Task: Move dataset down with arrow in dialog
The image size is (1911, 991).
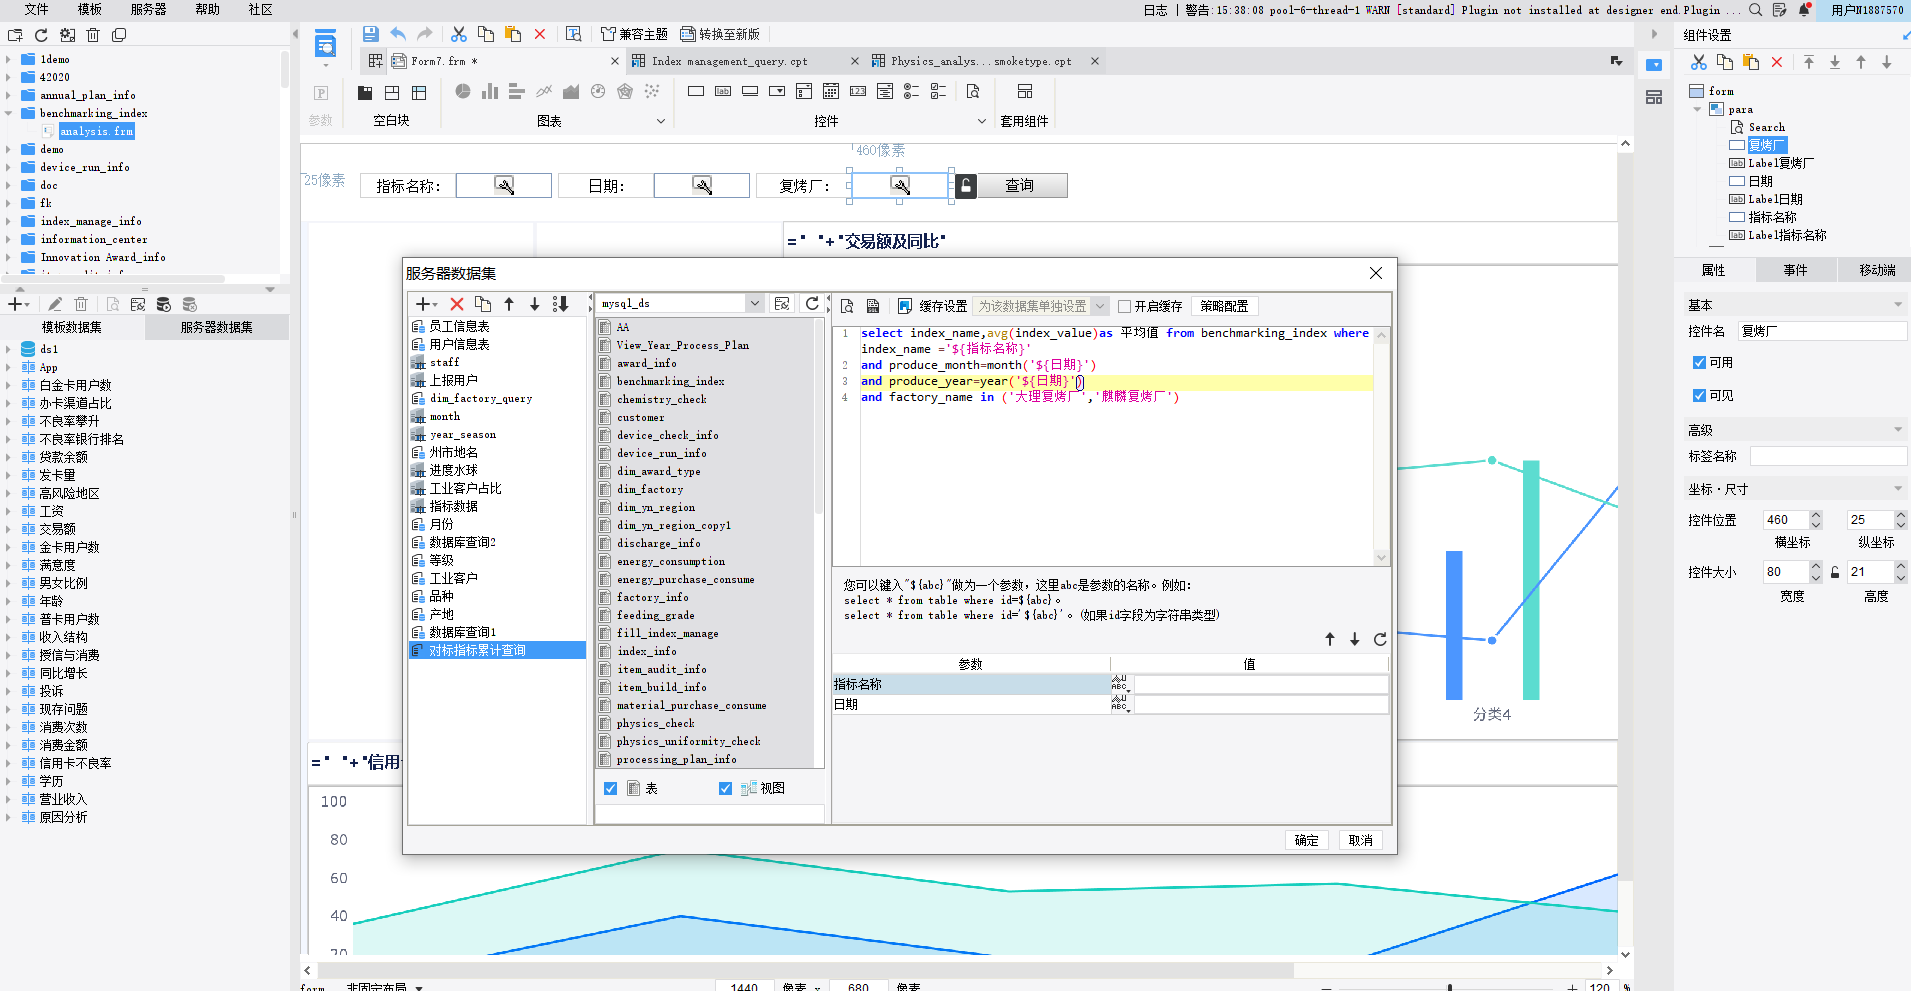Action: point(535,304)
